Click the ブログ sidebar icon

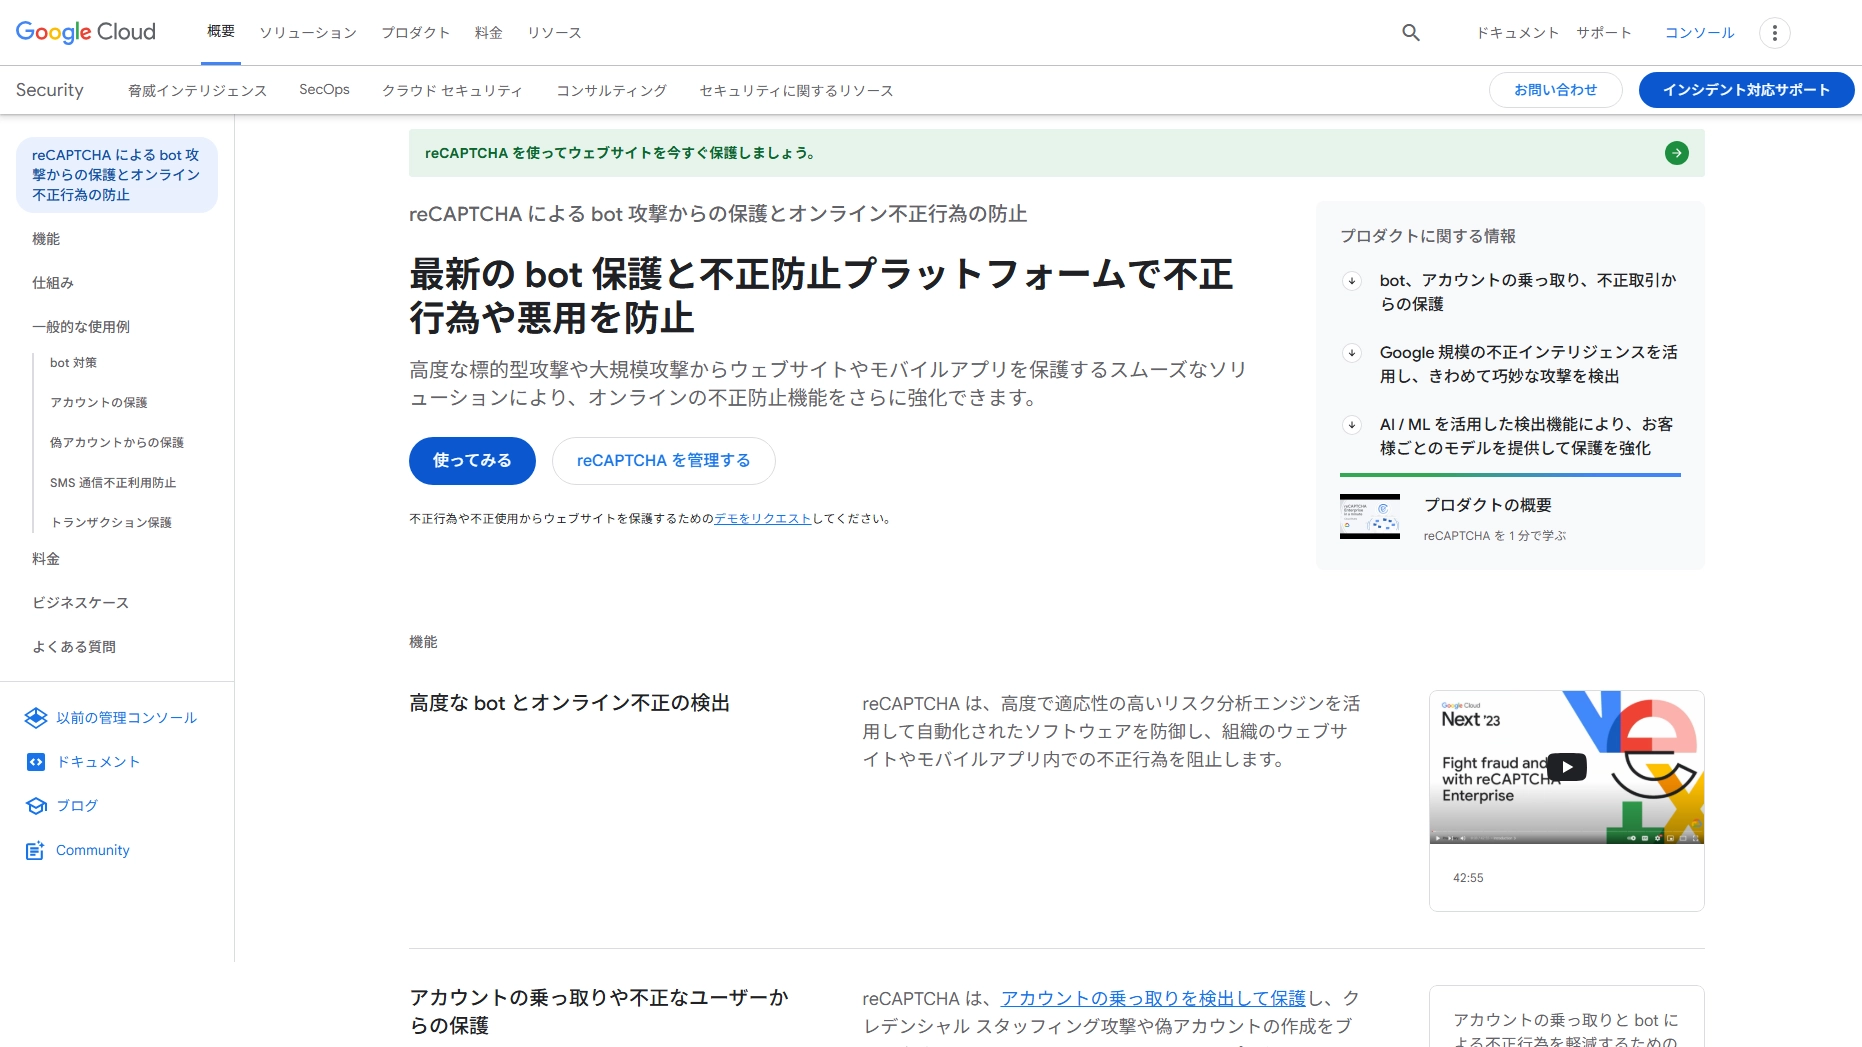[36, 806]
